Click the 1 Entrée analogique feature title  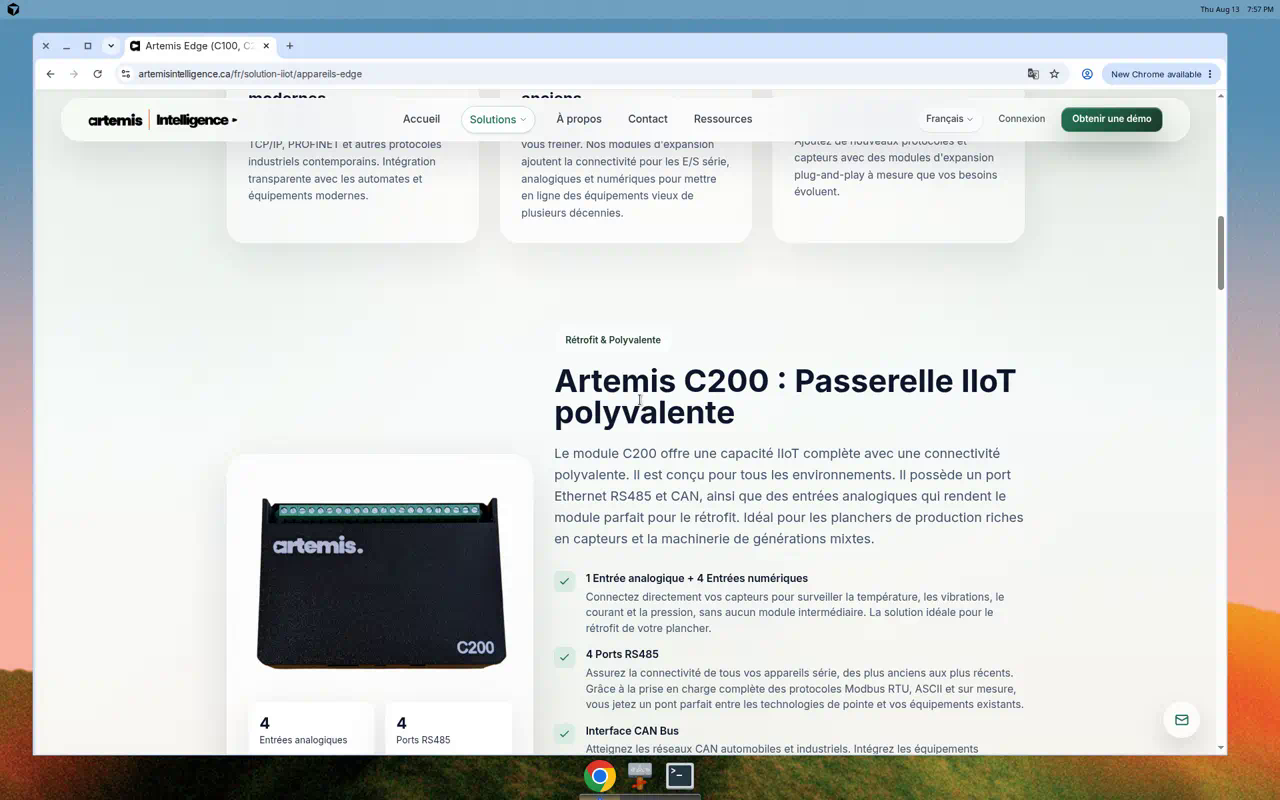[x=697, y=578]
